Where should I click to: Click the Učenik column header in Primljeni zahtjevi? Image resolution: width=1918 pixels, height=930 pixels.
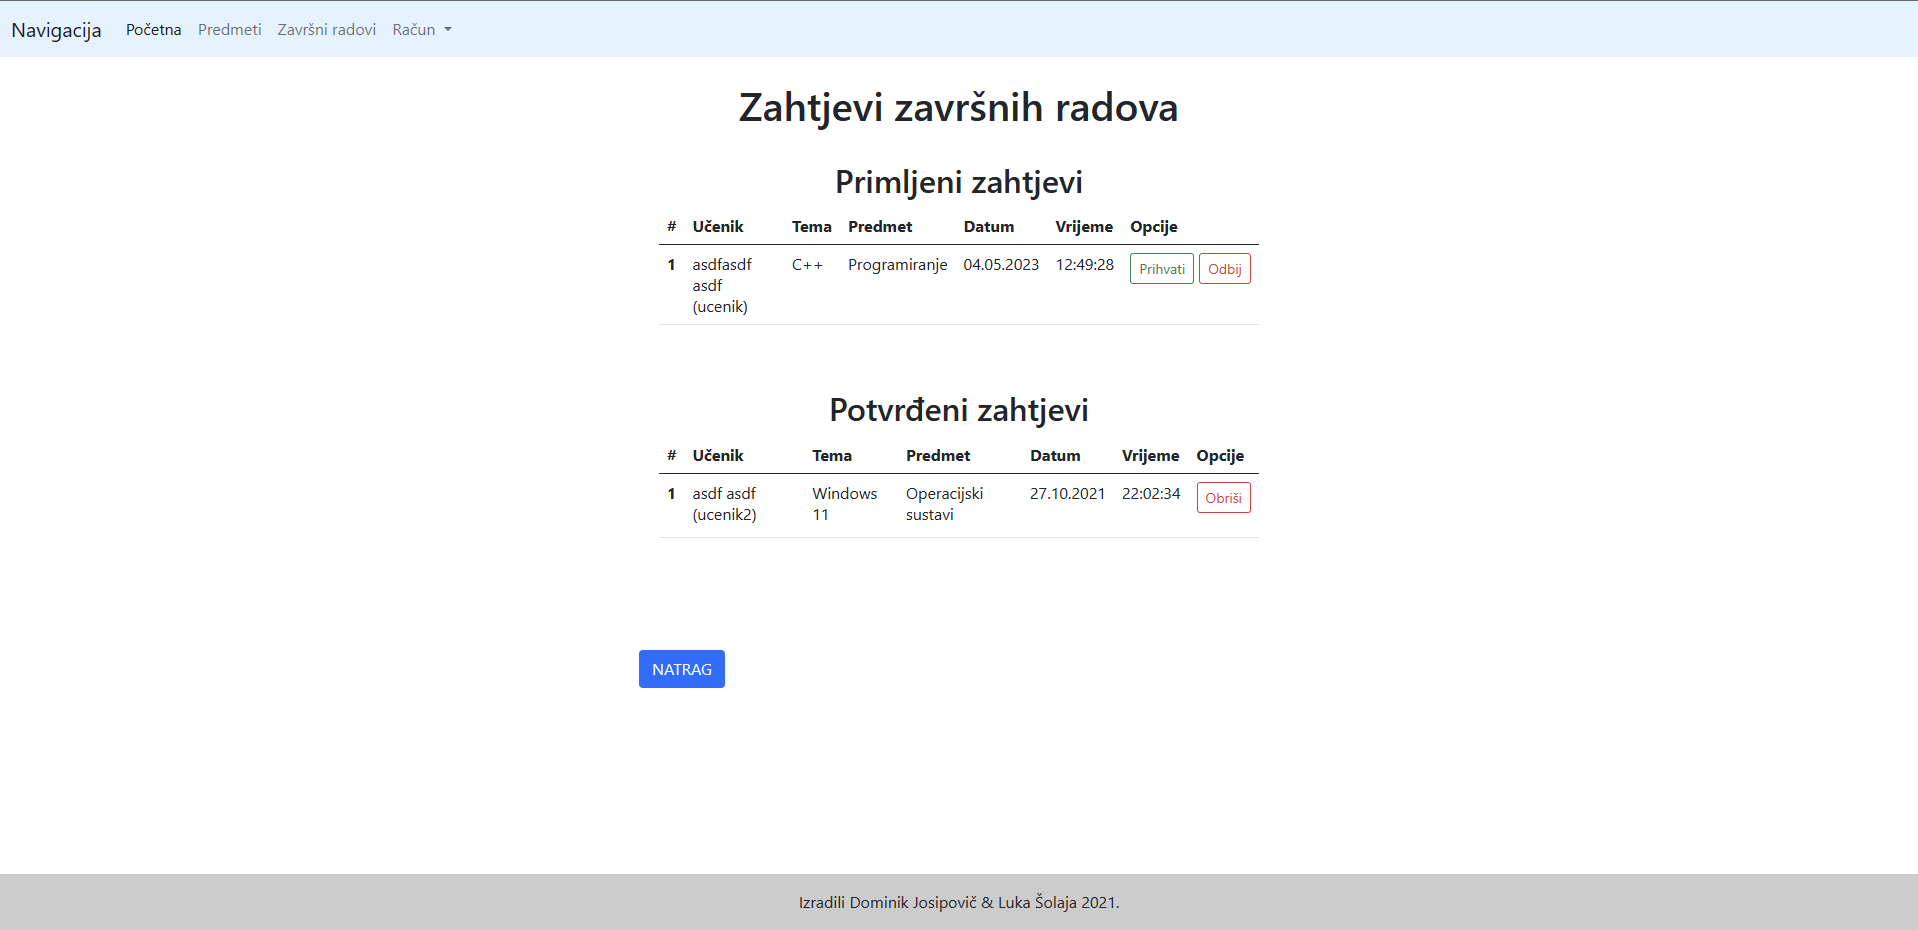(x=717, y=226)
